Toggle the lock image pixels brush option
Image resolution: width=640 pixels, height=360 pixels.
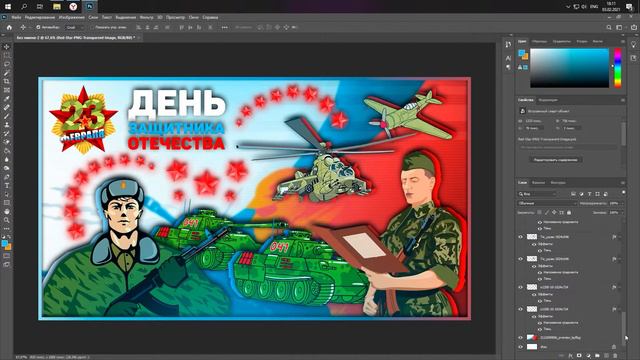coord(547,212)
